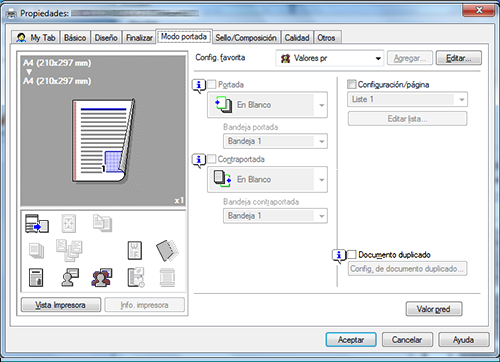
Task: Switch to the Calidad tab
Action: point(297,38)
